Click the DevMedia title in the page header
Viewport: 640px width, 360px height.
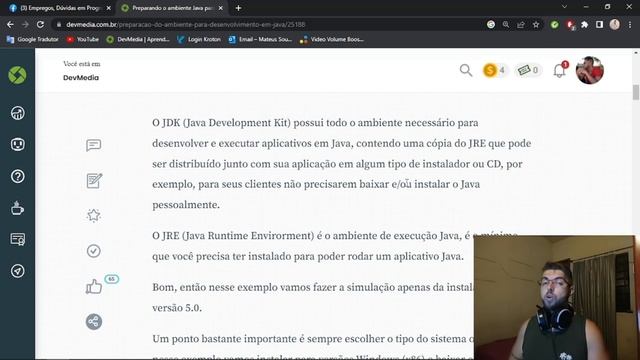click(x=81, y=78)
